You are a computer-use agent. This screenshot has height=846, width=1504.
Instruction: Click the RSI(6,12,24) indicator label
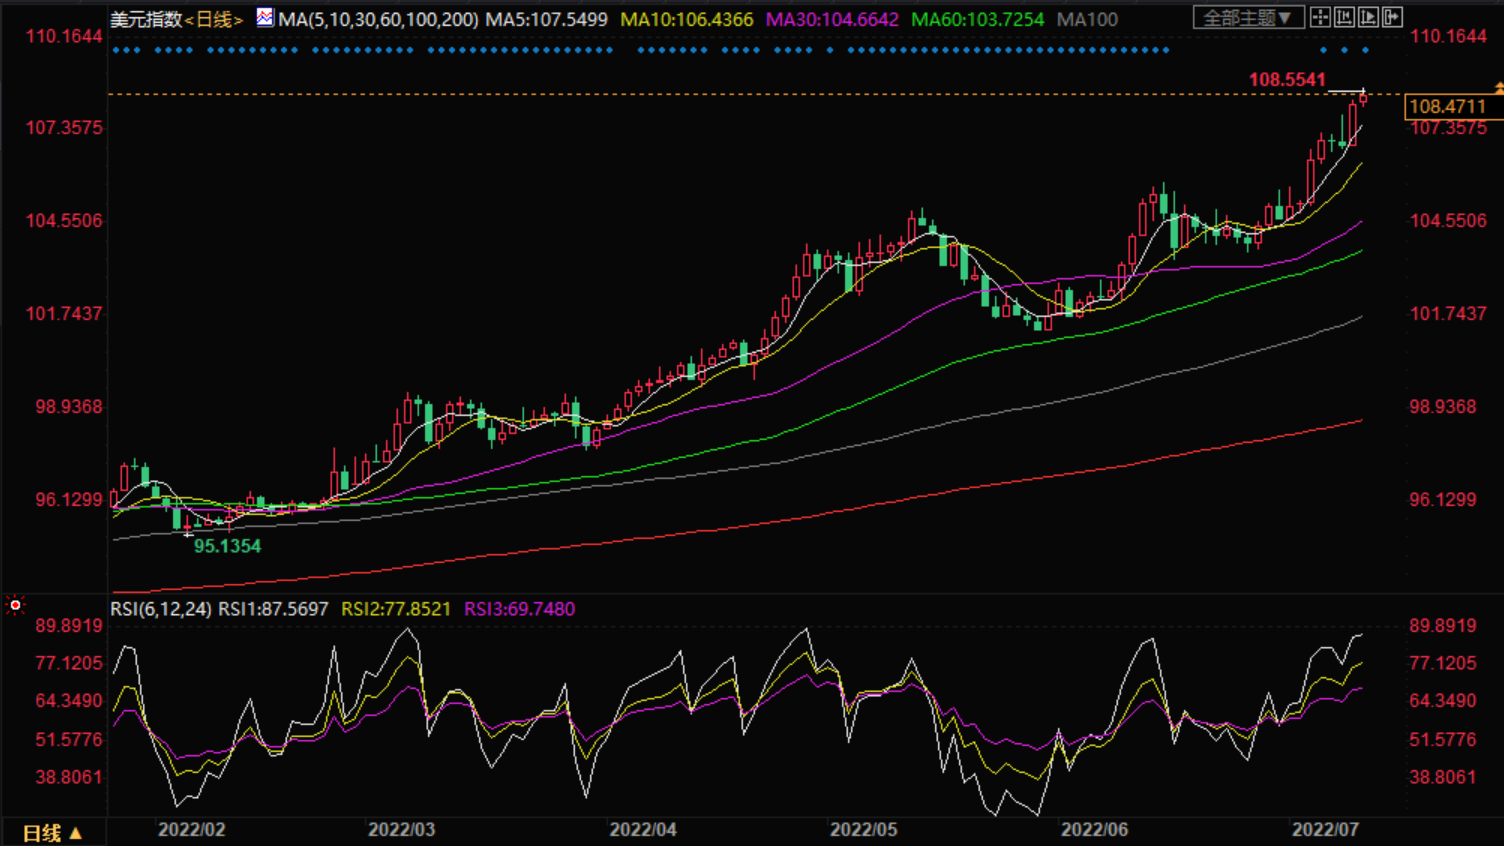coord(160,609)
